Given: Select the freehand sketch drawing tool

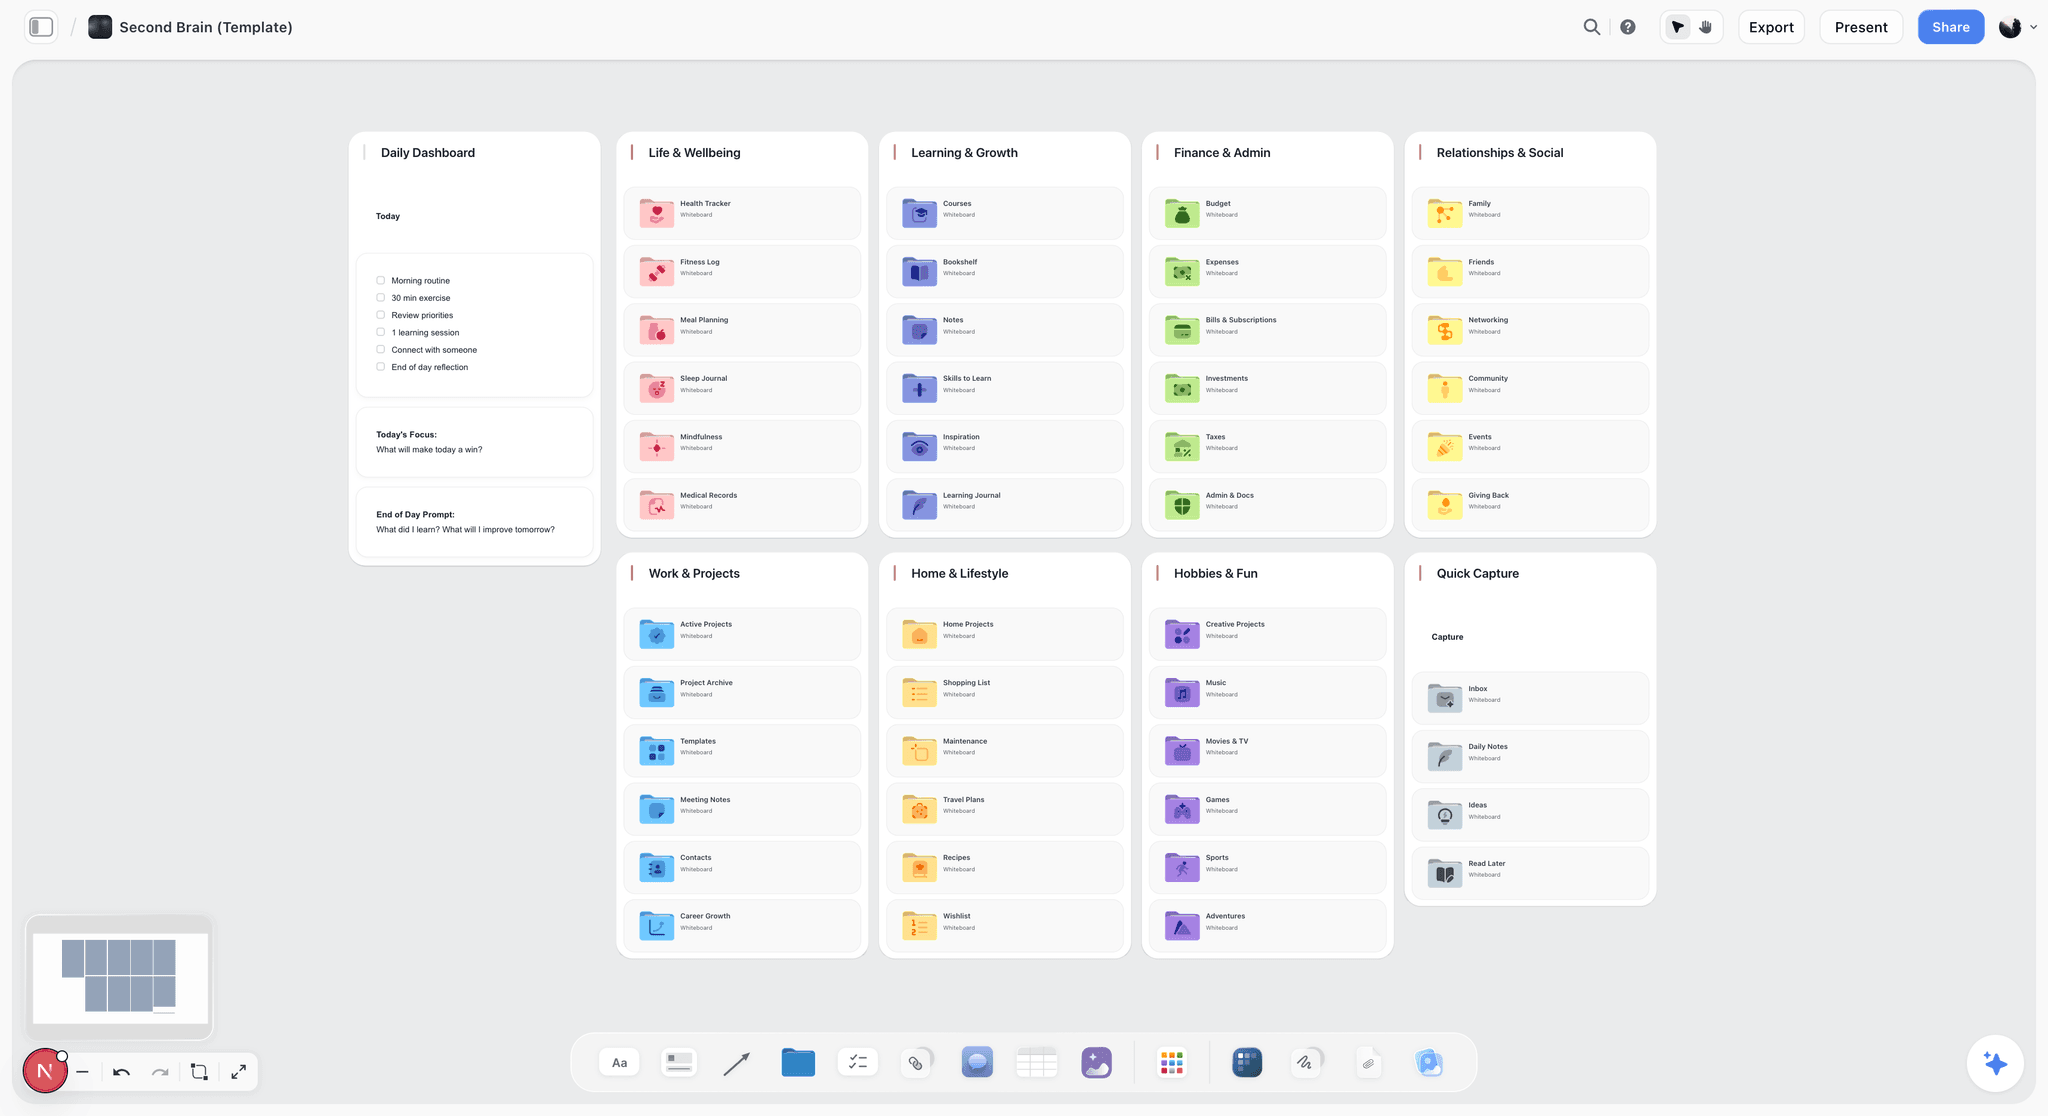Looking at the screenshot, I should click(x=1306, y=1062).
